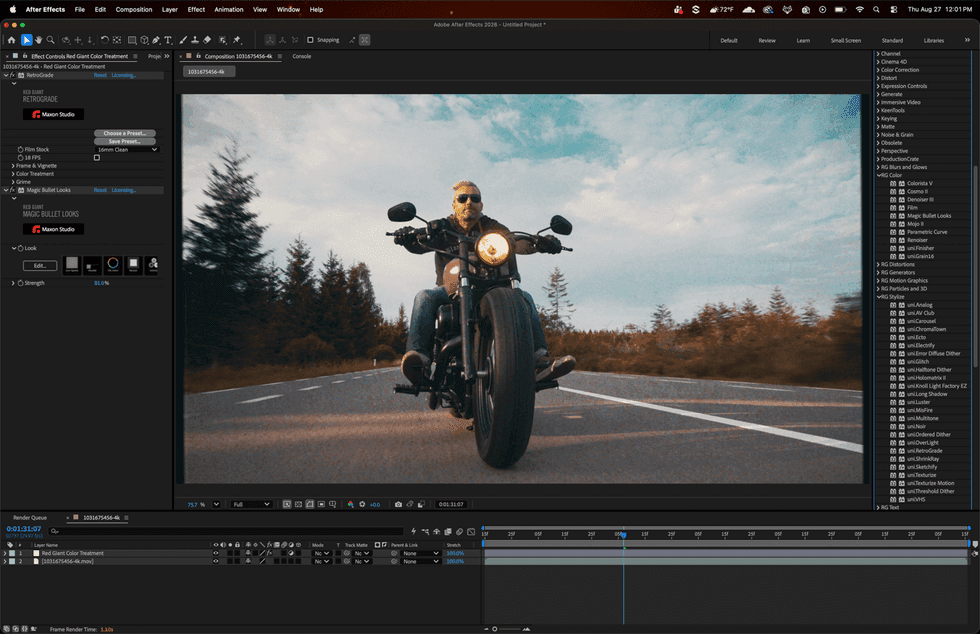Select the Rotation tool

(x=104, y=40)
